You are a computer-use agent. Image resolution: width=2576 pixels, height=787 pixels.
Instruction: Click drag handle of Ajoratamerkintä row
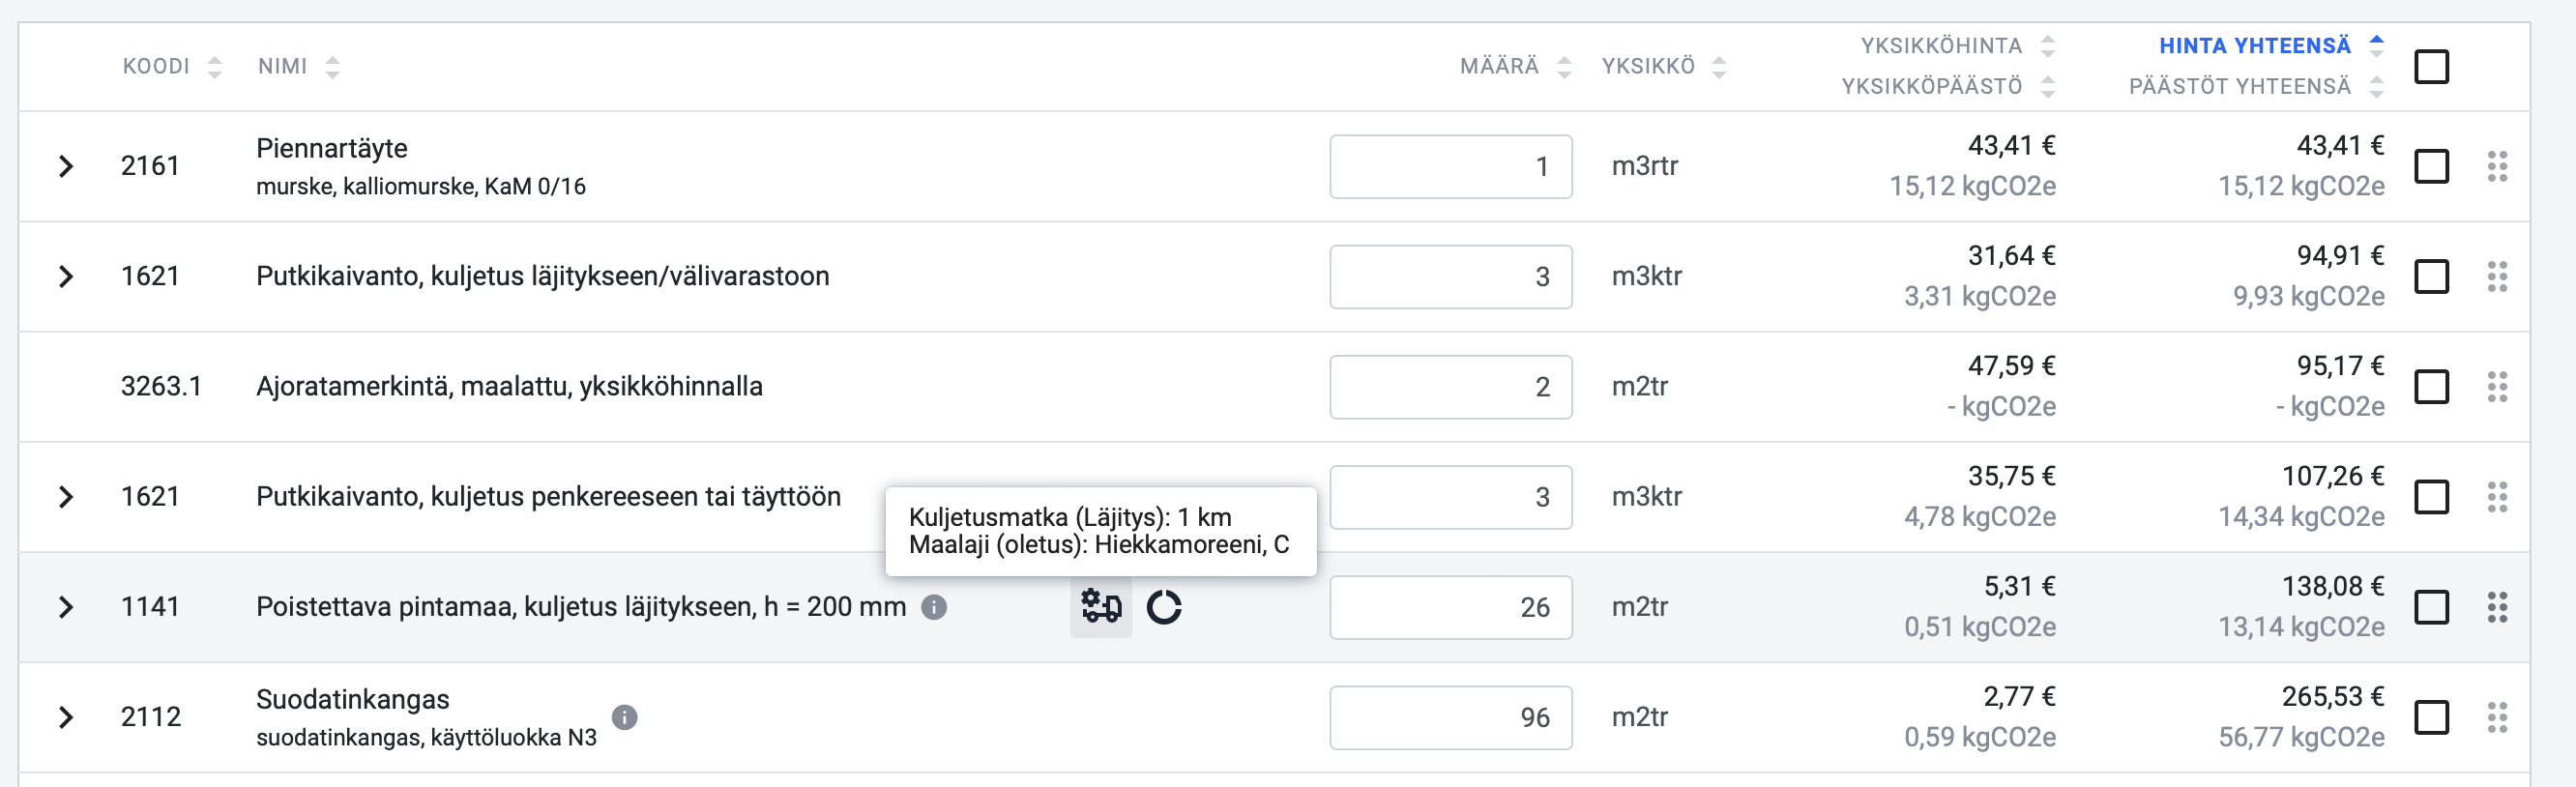coord(2497,386)
